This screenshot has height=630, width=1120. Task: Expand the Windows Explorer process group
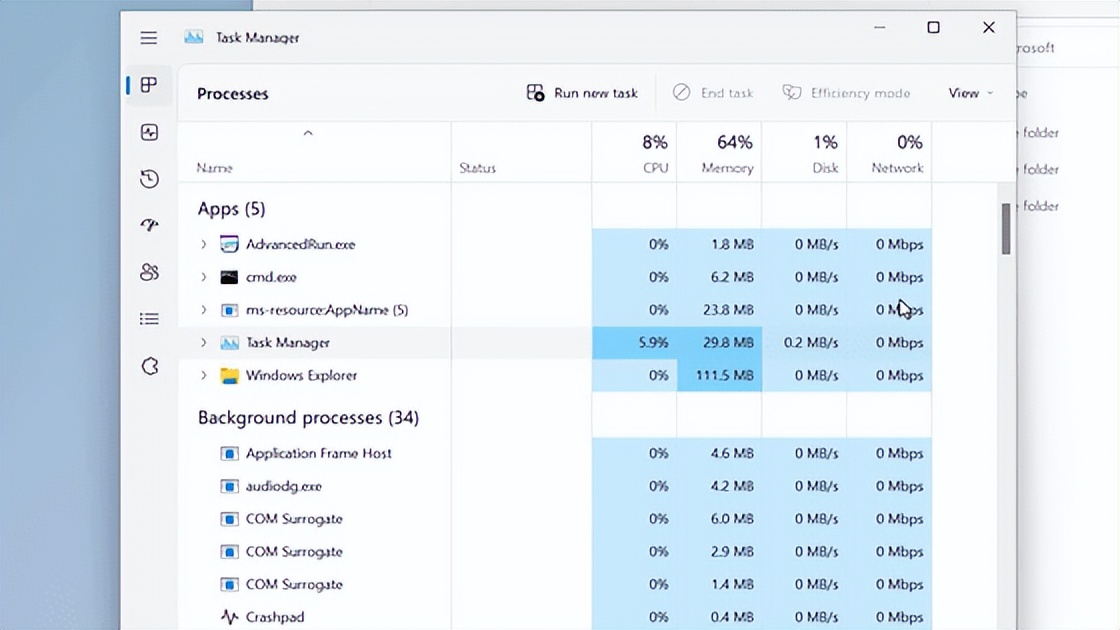[203, 376]
